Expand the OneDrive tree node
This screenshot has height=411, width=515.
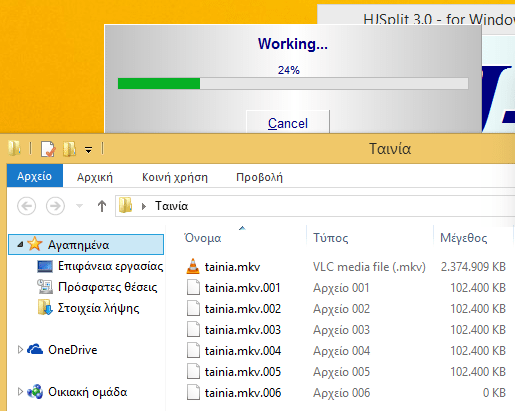[x=20, y=349]
